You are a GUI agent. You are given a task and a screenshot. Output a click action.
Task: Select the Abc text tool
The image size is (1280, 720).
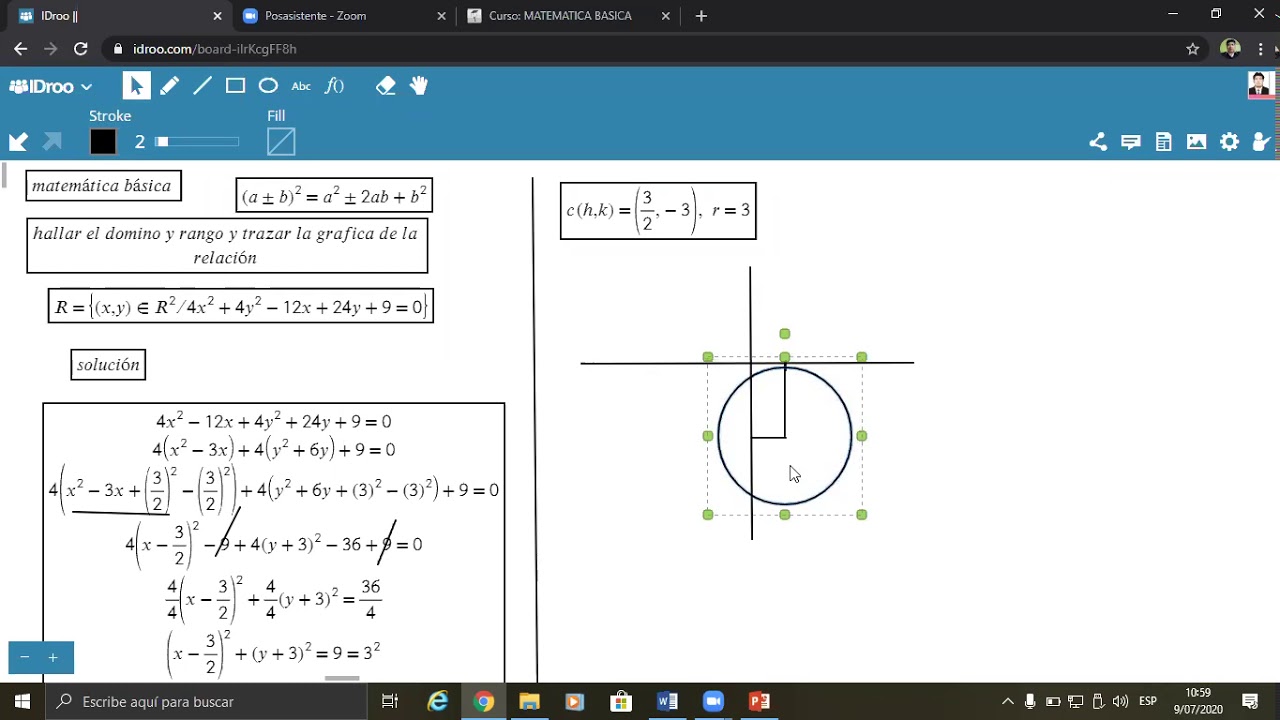(x=301, y=86)
